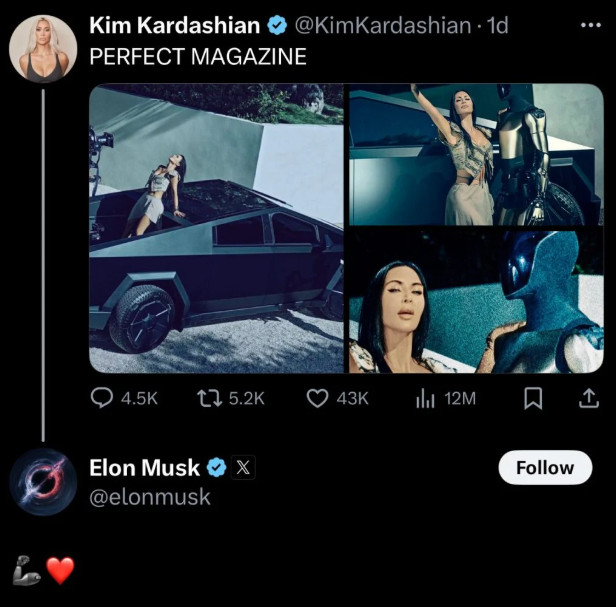Click Elon Musk's black hole avatar
Screen dimensions: 616x607
coord(43,481)
